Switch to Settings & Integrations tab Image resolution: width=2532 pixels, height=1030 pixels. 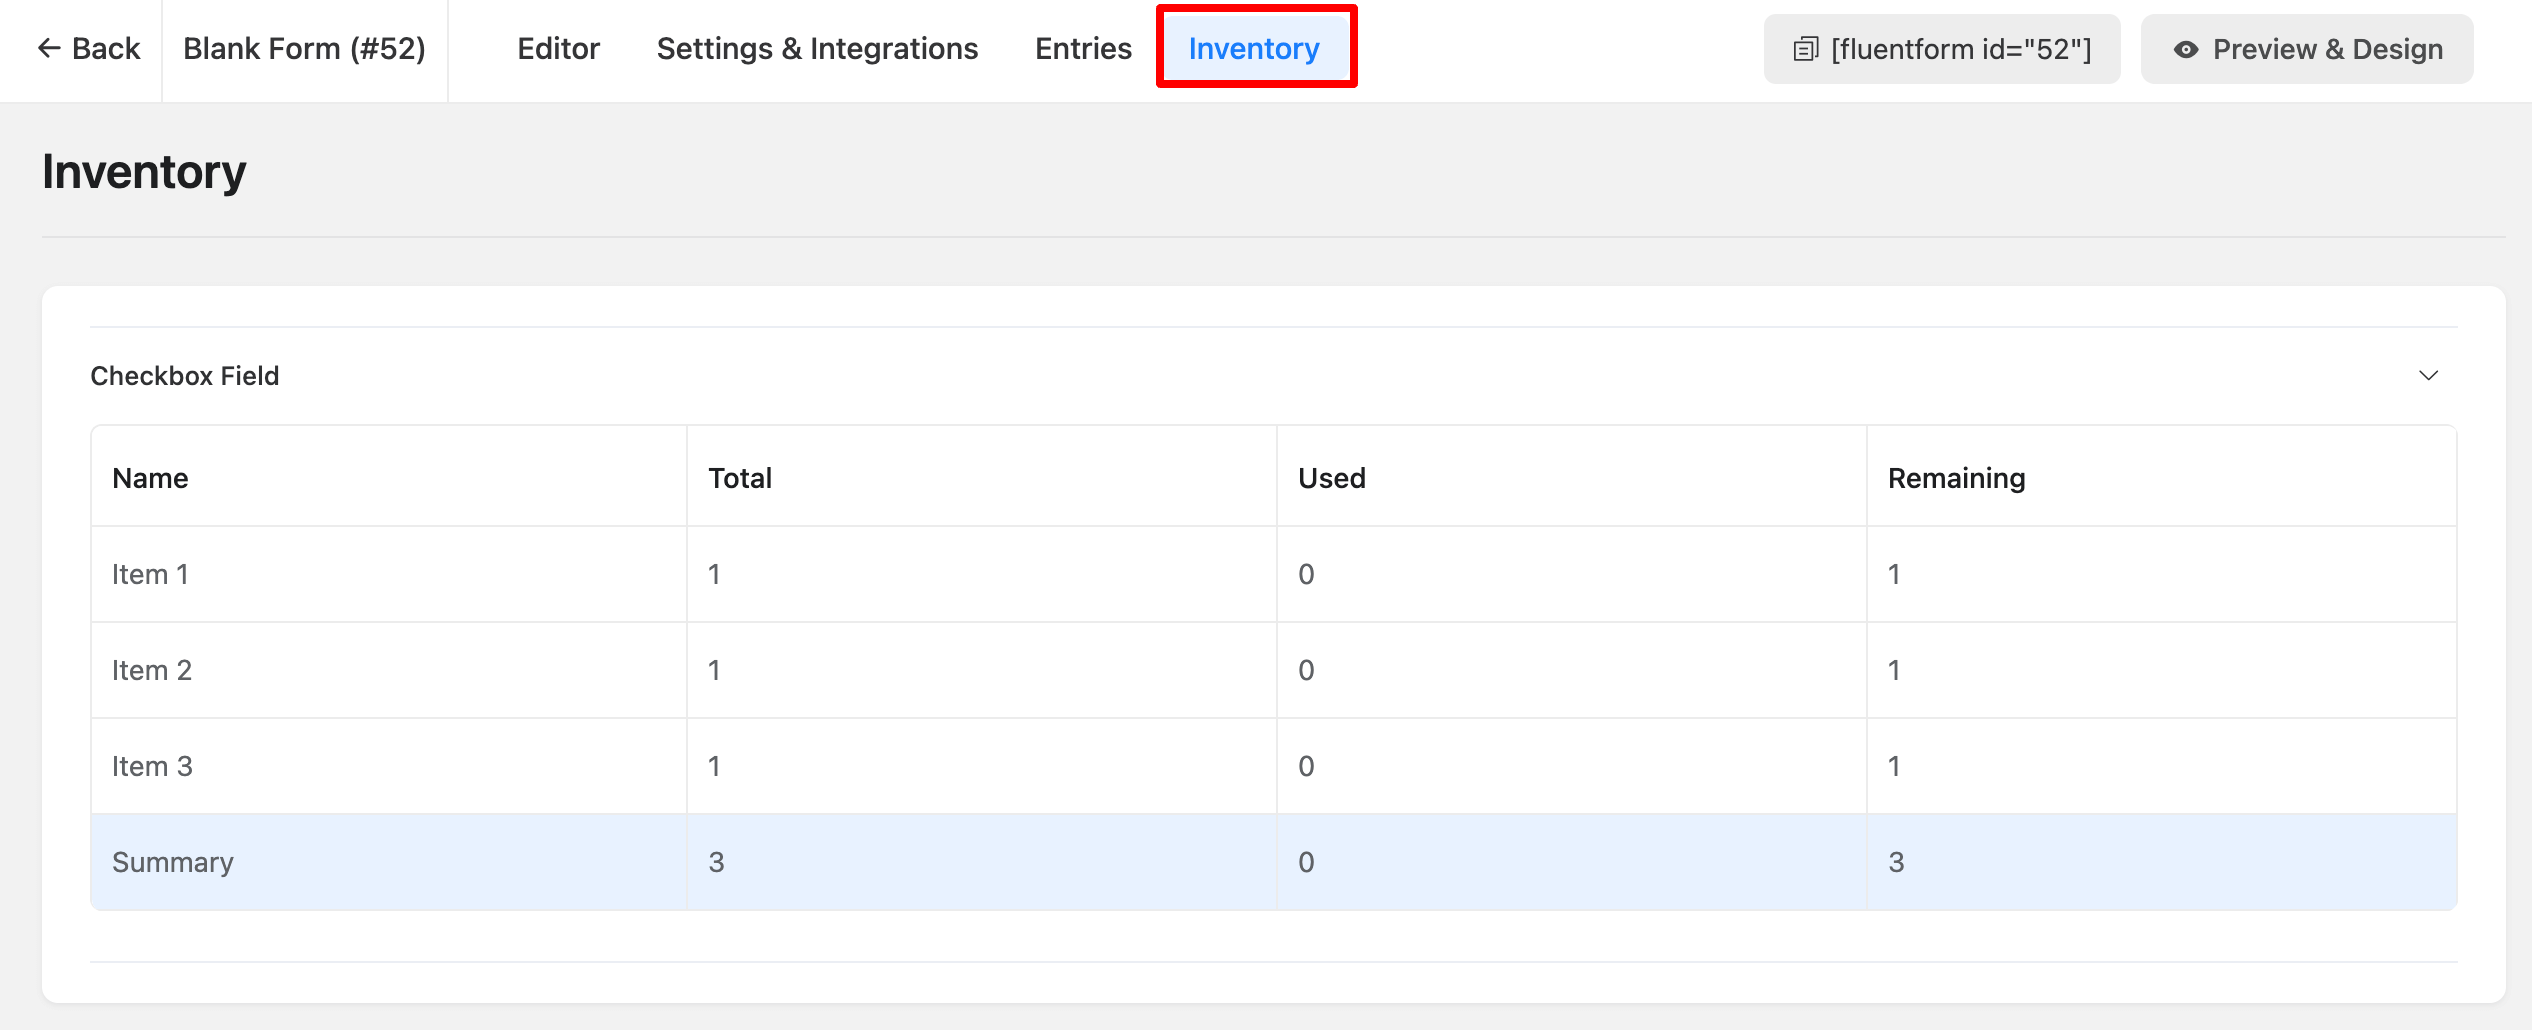817,48
